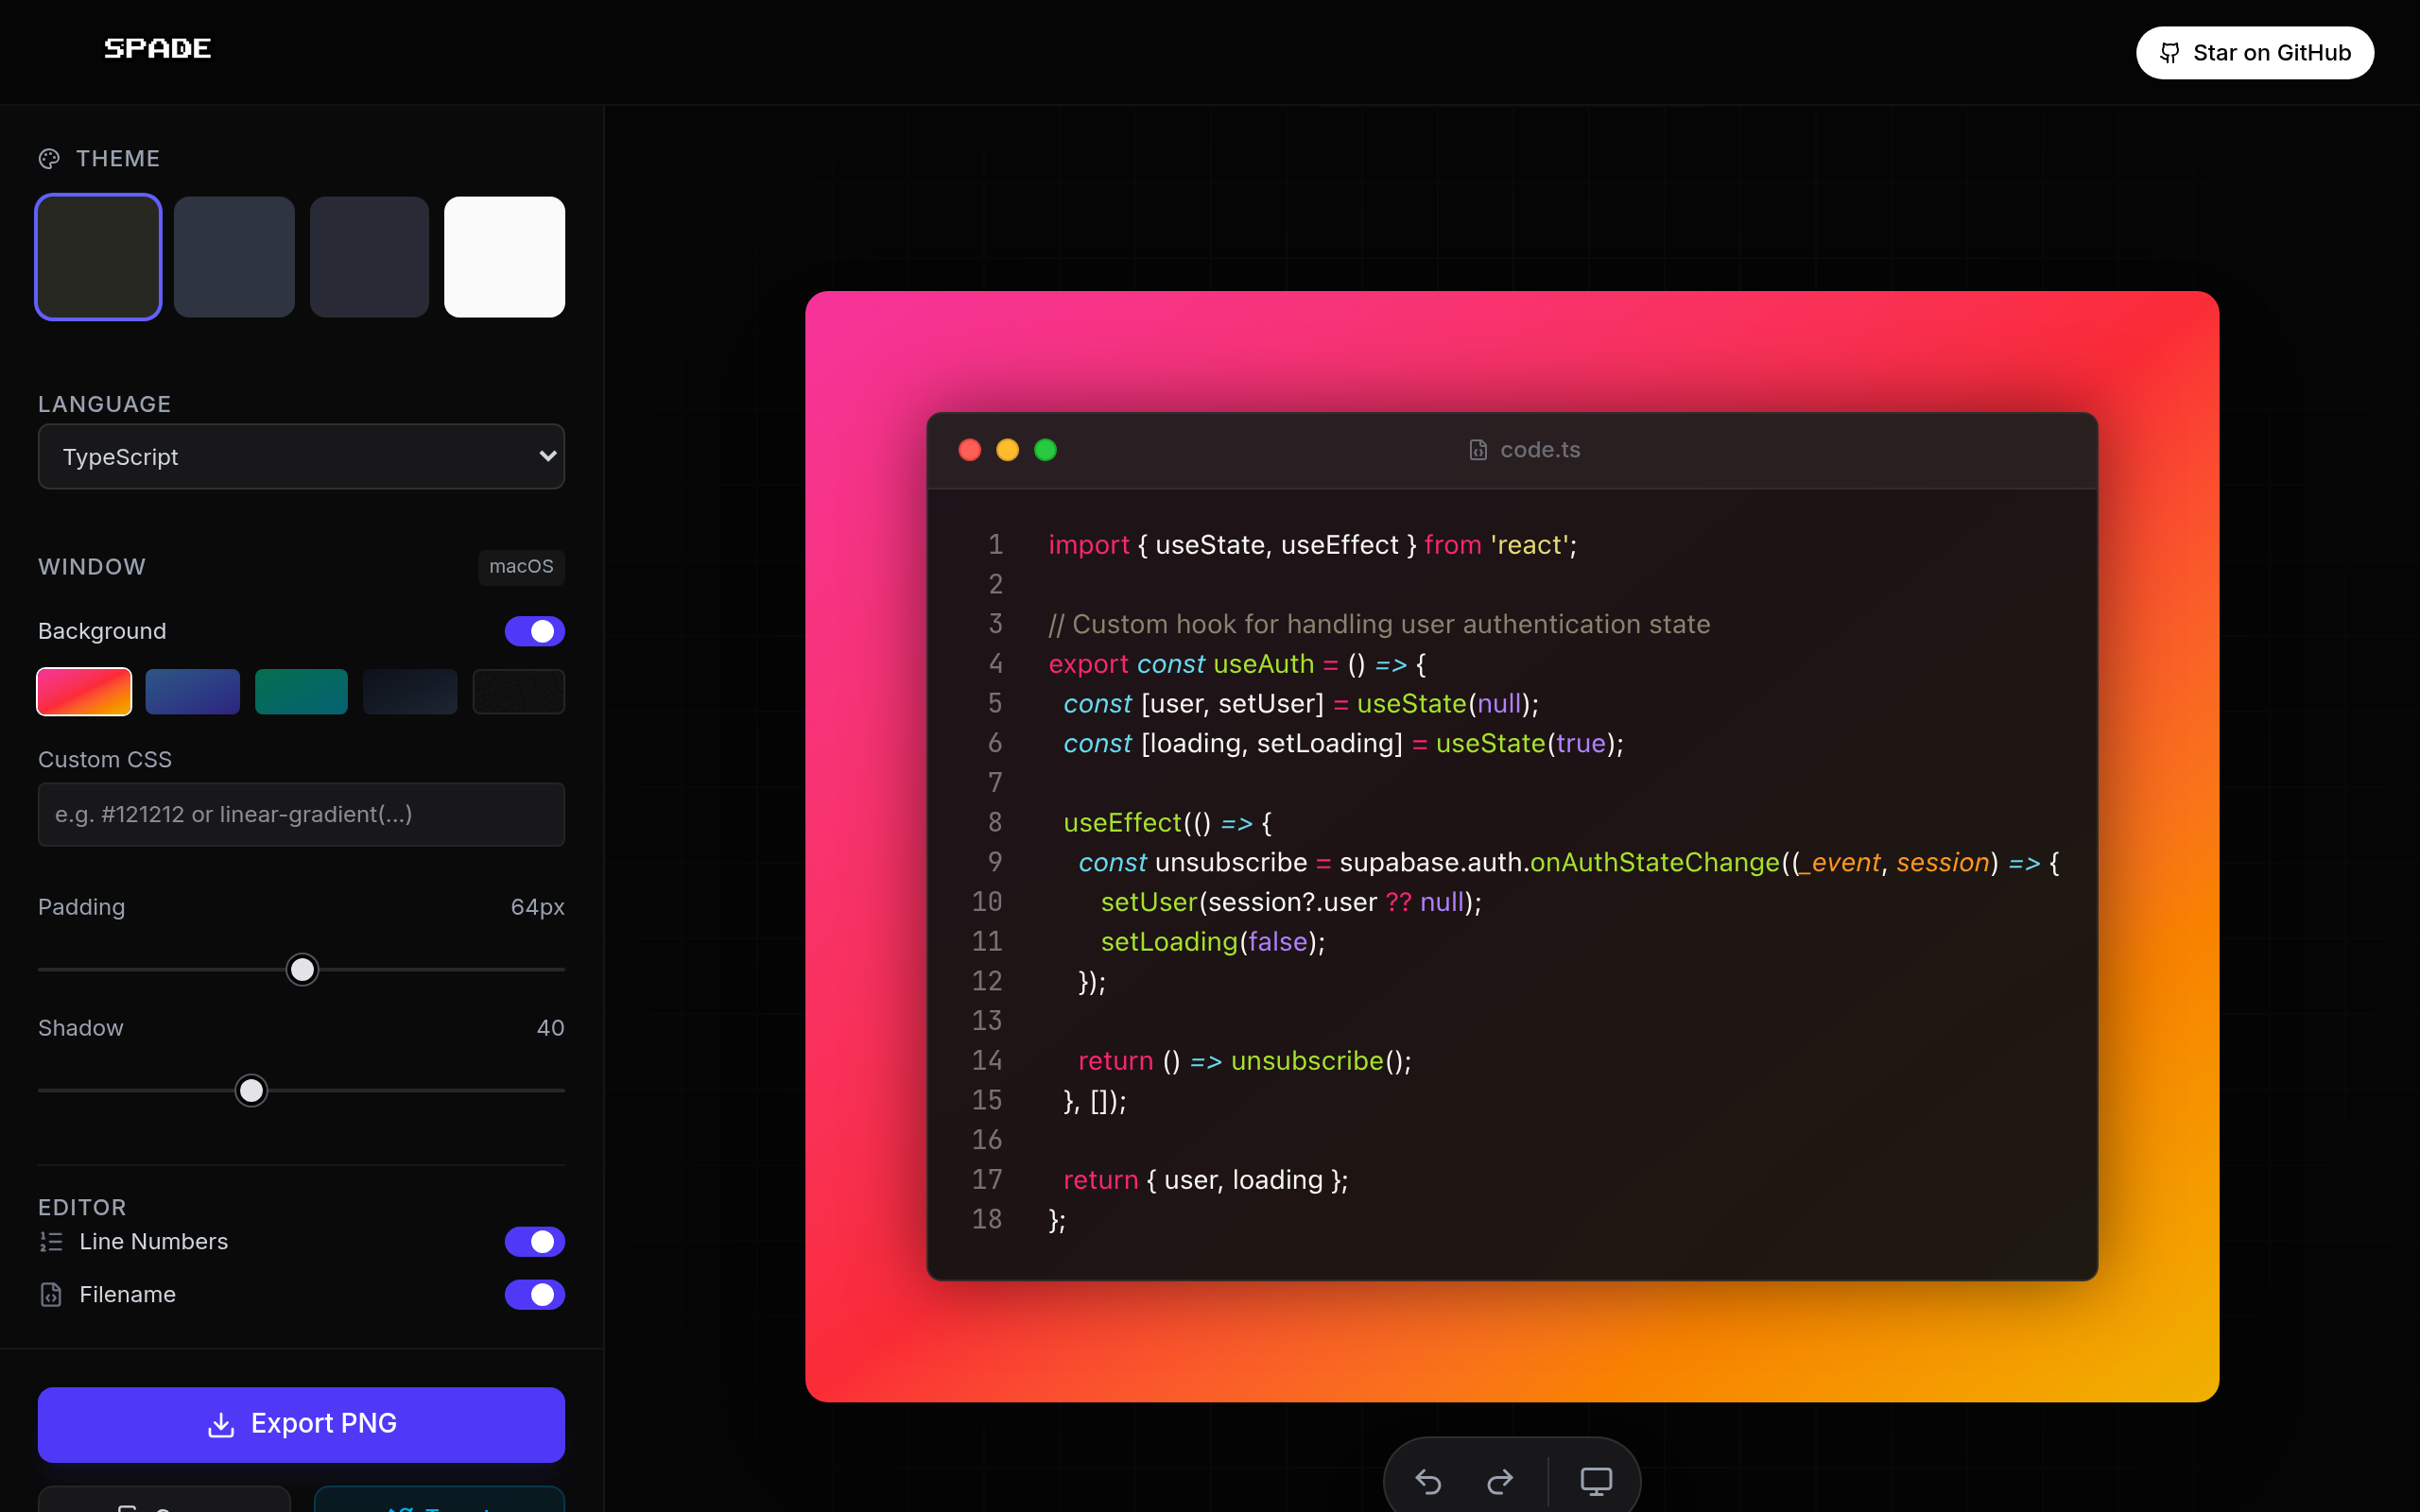Disable the Background toggle
The width and height of the screenshot is (2420, 1512).
534,631
